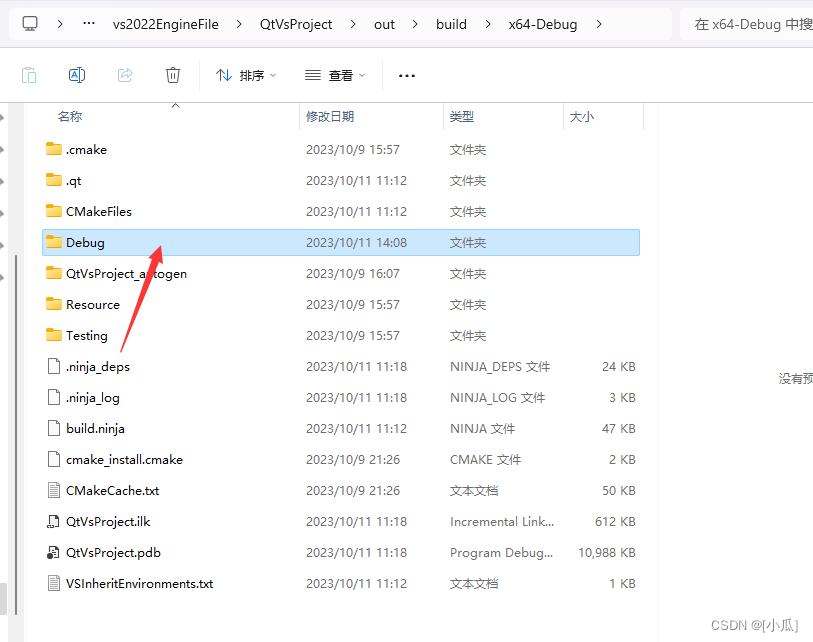Select the VSInheritEnvironments.txt file name
The width and height of the screenshot is (813, 642).
[139, 583]
